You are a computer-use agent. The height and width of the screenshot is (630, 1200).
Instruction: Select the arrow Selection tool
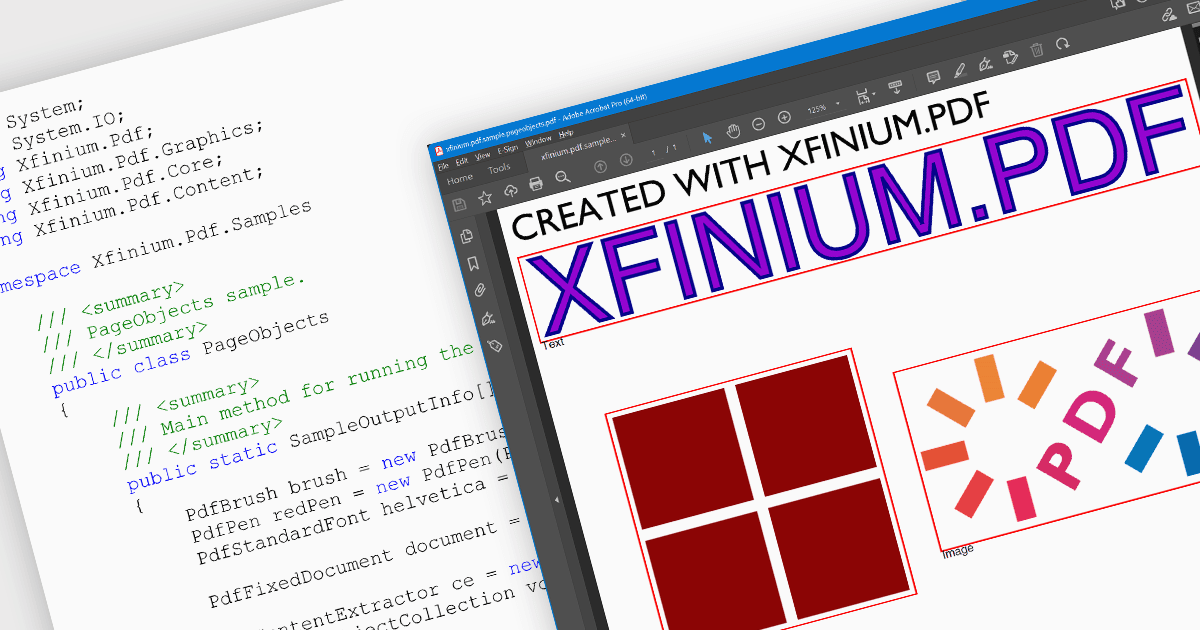coord(708,138)
